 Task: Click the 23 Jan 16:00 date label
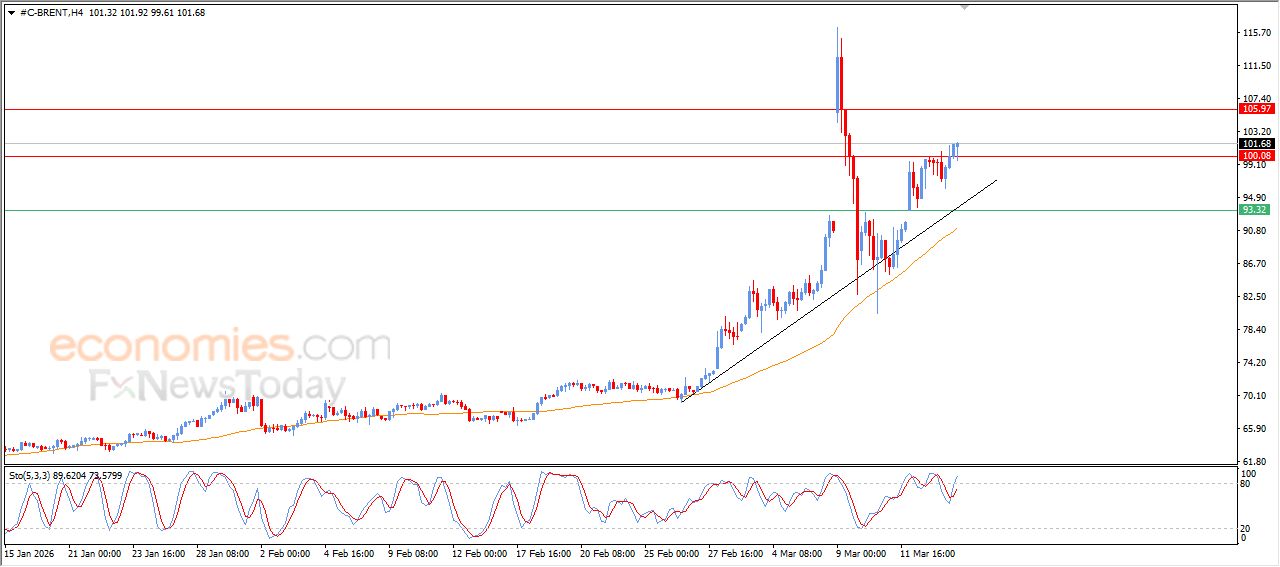click(x=159, y=552)
